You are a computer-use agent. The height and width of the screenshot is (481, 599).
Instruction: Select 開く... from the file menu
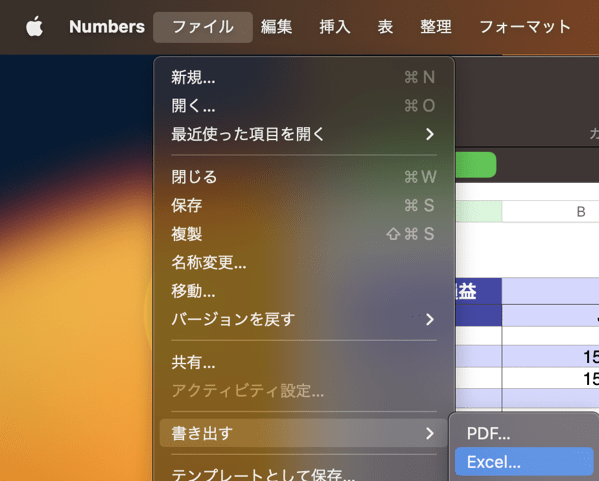304,105
